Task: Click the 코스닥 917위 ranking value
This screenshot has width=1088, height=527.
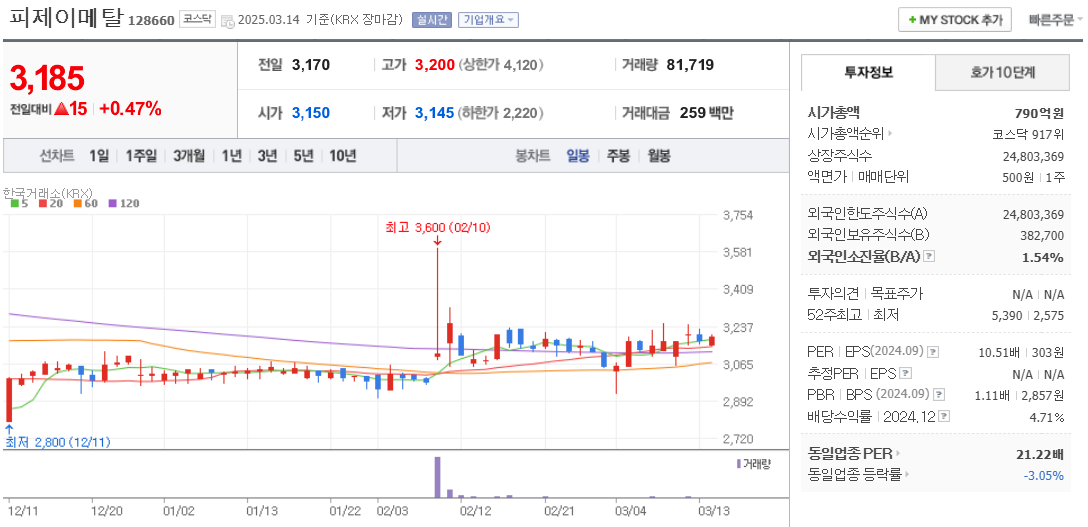Action: pyautogui.click(x=1028, y=135)
